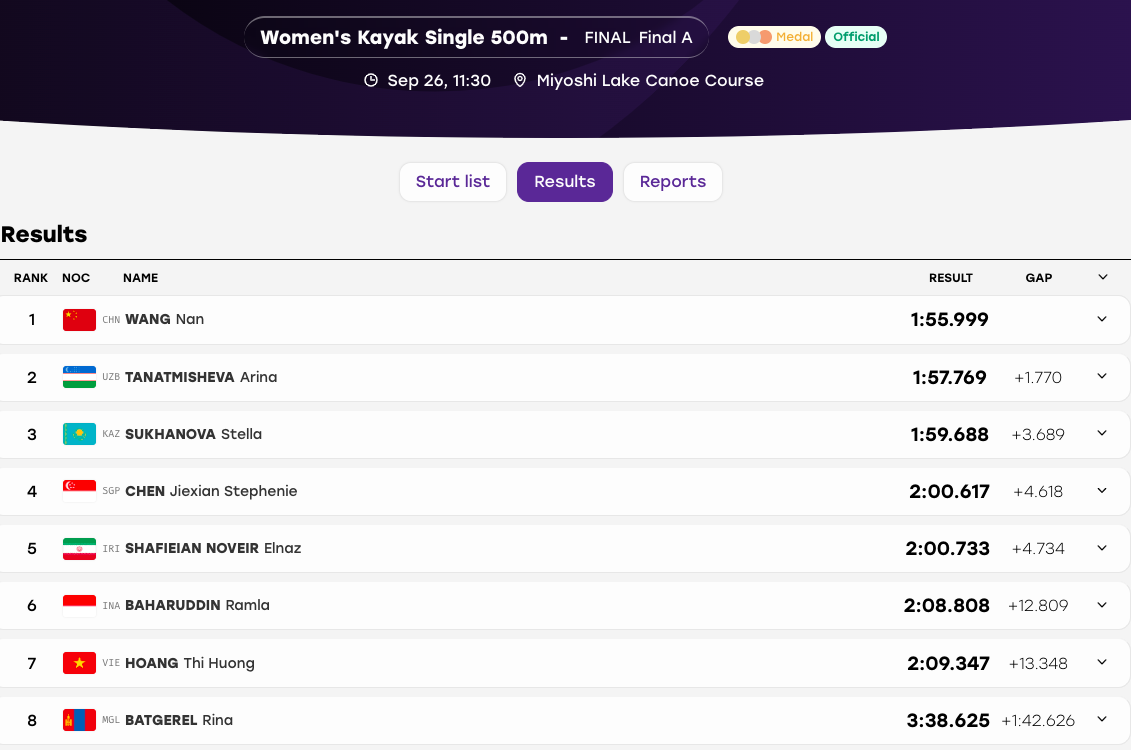
Task: Open athlete SUKHANOVA Stella name
Action: coord(193,434)
